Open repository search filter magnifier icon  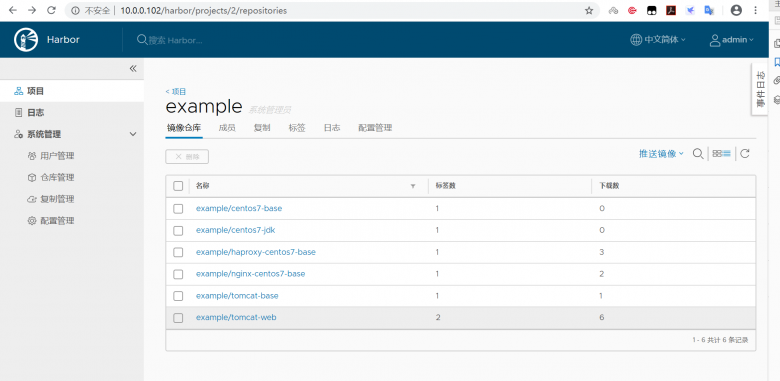(698, 153)
